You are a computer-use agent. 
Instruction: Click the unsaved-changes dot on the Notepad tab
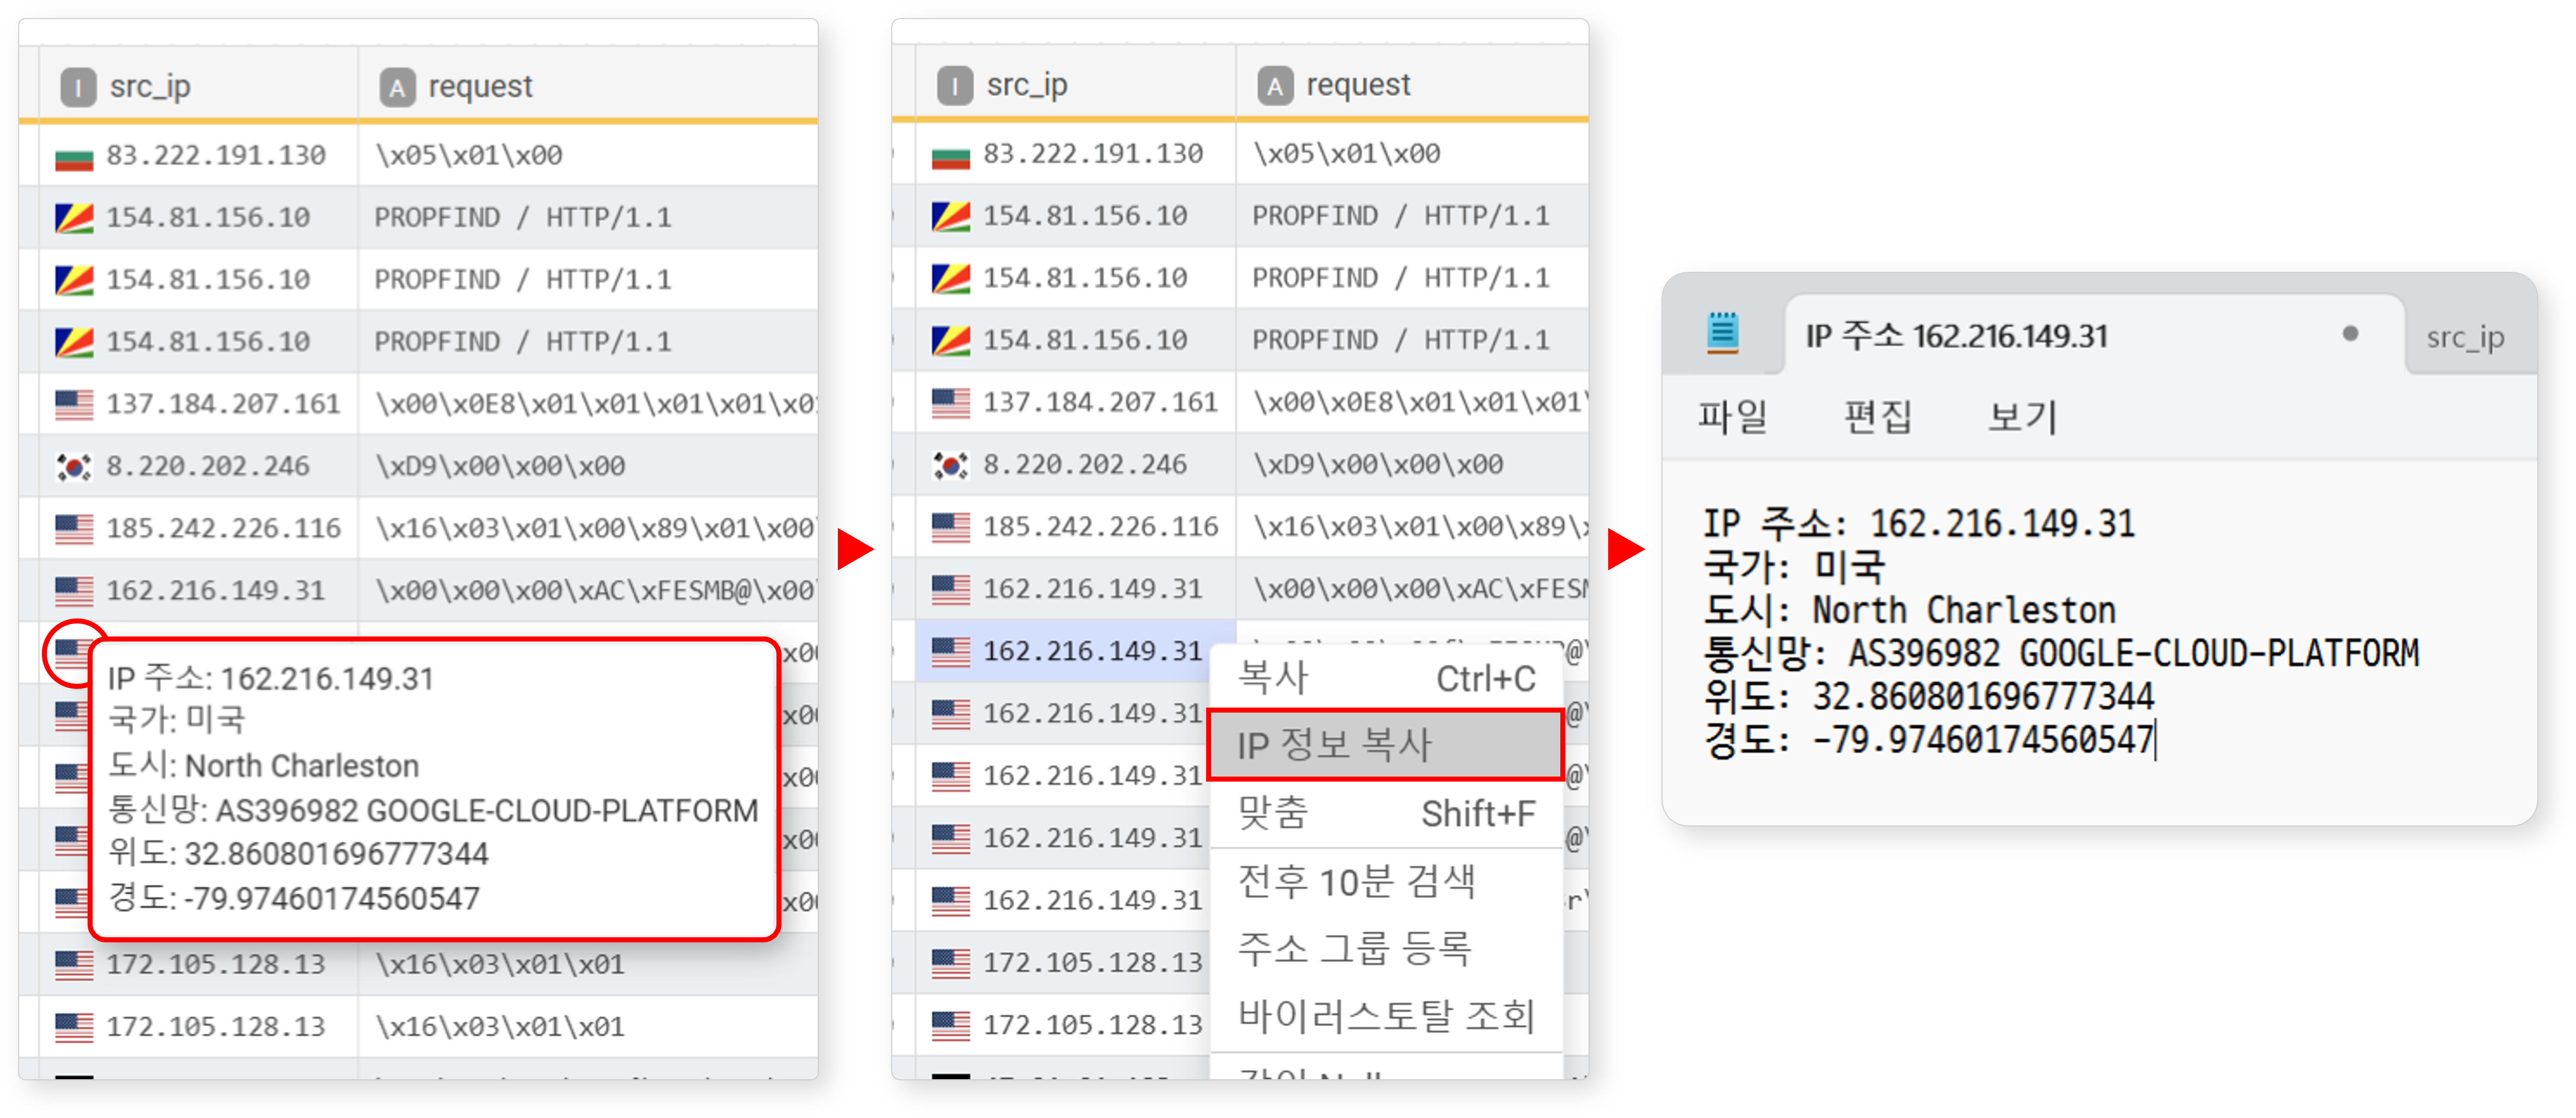[x=2350, y=334]
